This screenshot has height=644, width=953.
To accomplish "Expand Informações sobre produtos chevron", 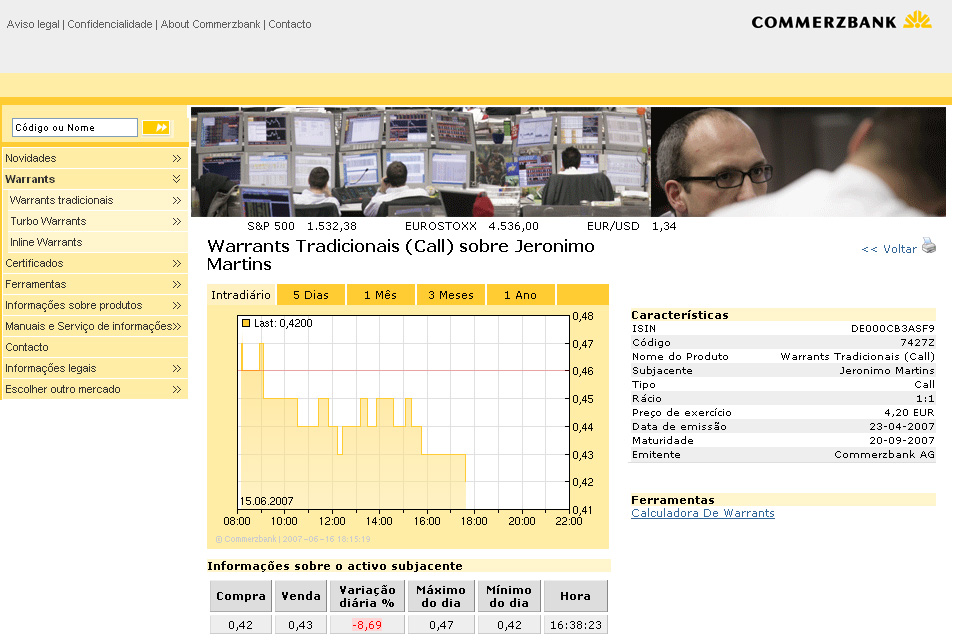I will tap(176, 306).
